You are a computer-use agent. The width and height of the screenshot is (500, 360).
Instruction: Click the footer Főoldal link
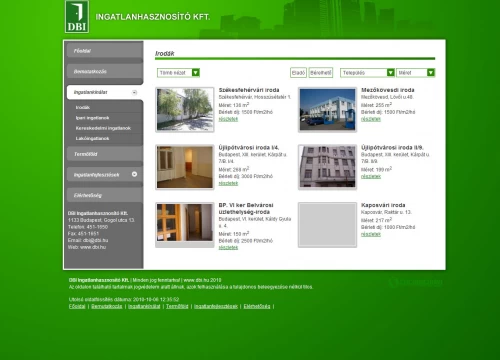click(x=77, y=306)
